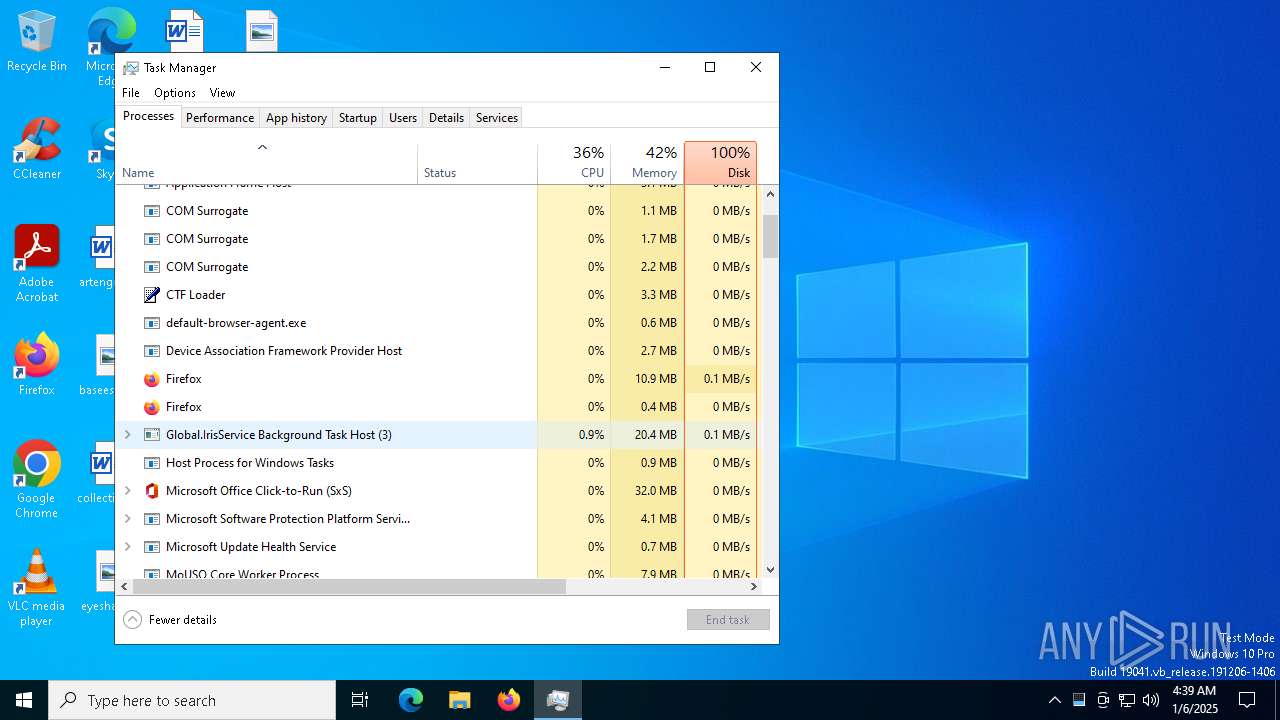Open network settings in the system tray
The image size is (1280, 720).
coord(1127,700)
